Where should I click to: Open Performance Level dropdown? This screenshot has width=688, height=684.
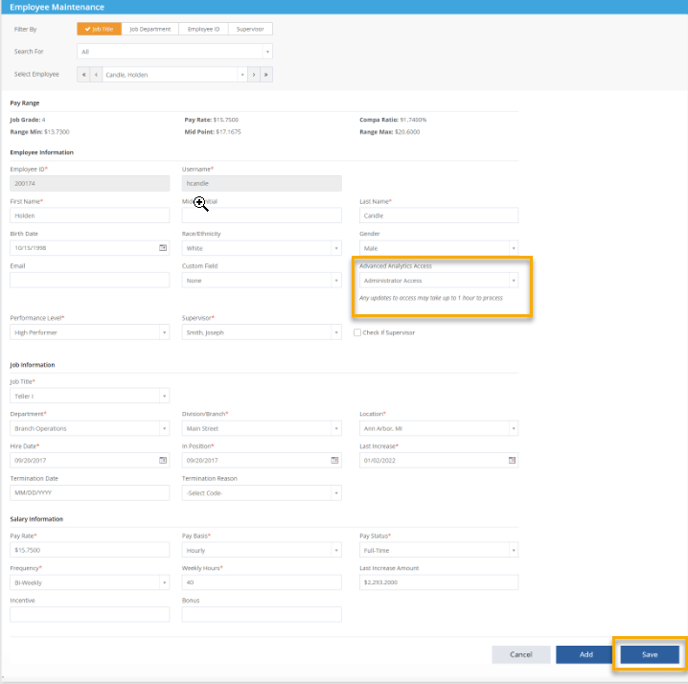click(x=90, y=333)
